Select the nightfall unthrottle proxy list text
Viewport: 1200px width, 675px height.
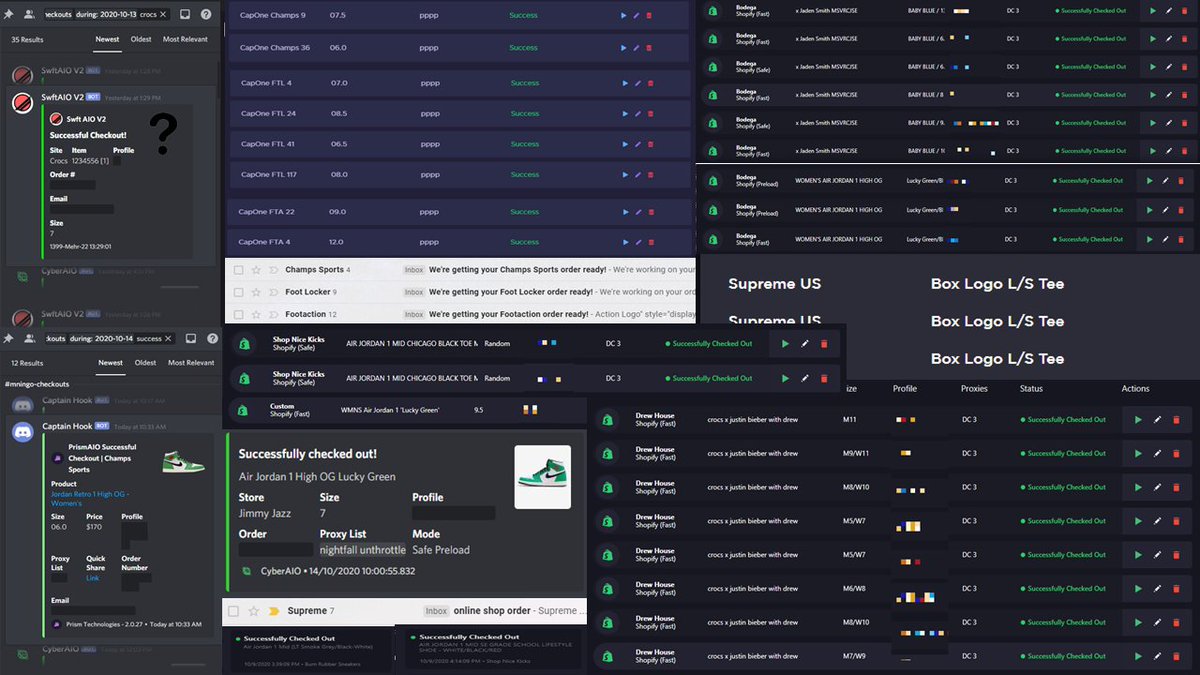[x=363, y=550]
